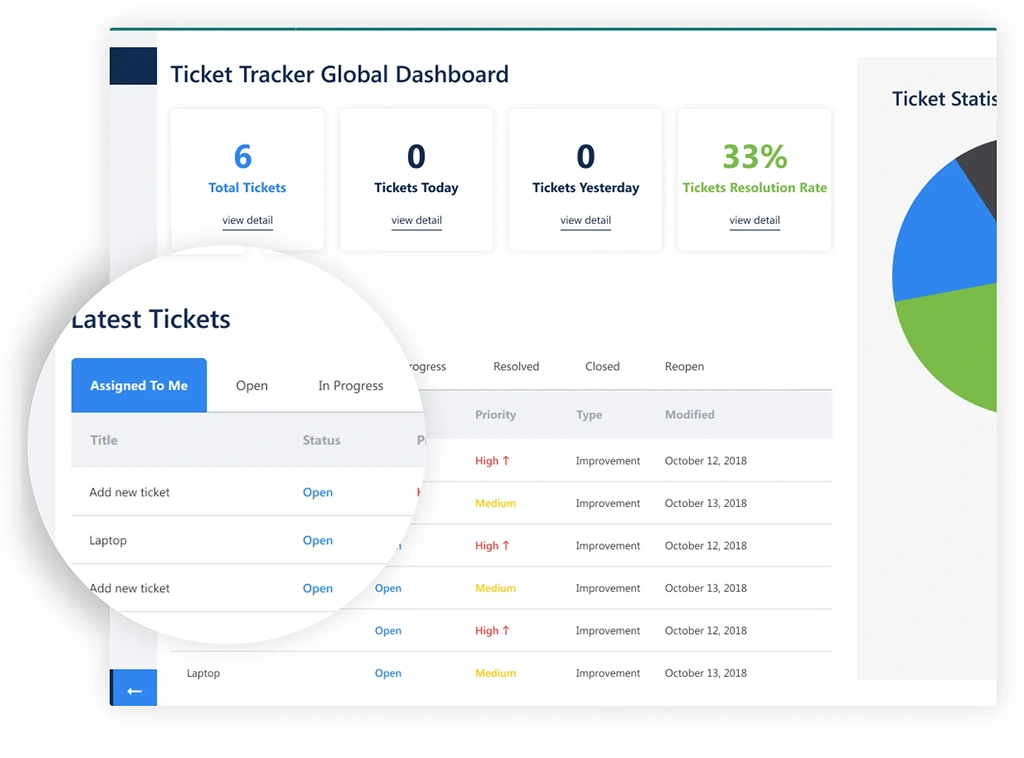The image size is (1024, 758).
Task: Sort tickets by the Modified column header
Action: point(691,414)
